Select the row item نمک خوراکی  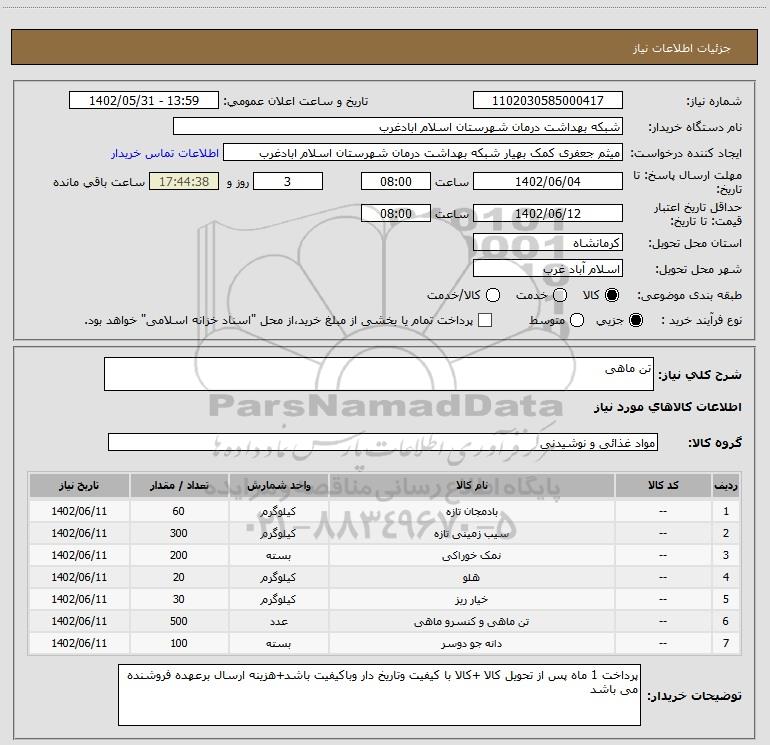pos(471,555)
